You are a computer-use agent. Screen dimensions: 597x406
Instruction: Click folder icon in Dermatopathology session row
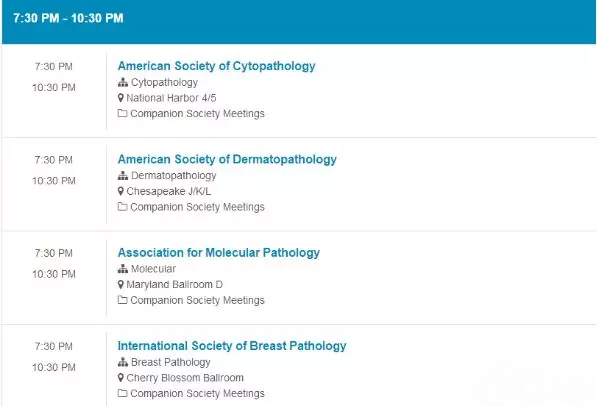point(122,206)
